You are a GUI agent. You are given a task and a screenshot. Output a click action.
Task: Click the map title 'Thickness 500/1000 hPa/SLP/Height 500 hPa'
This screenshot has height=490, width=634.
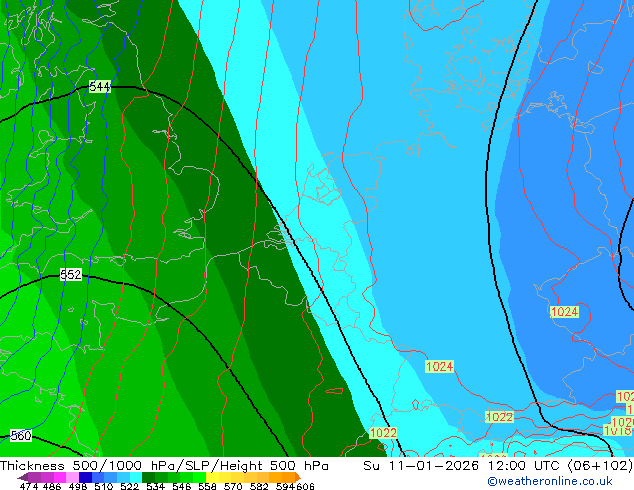pos(164,466)
